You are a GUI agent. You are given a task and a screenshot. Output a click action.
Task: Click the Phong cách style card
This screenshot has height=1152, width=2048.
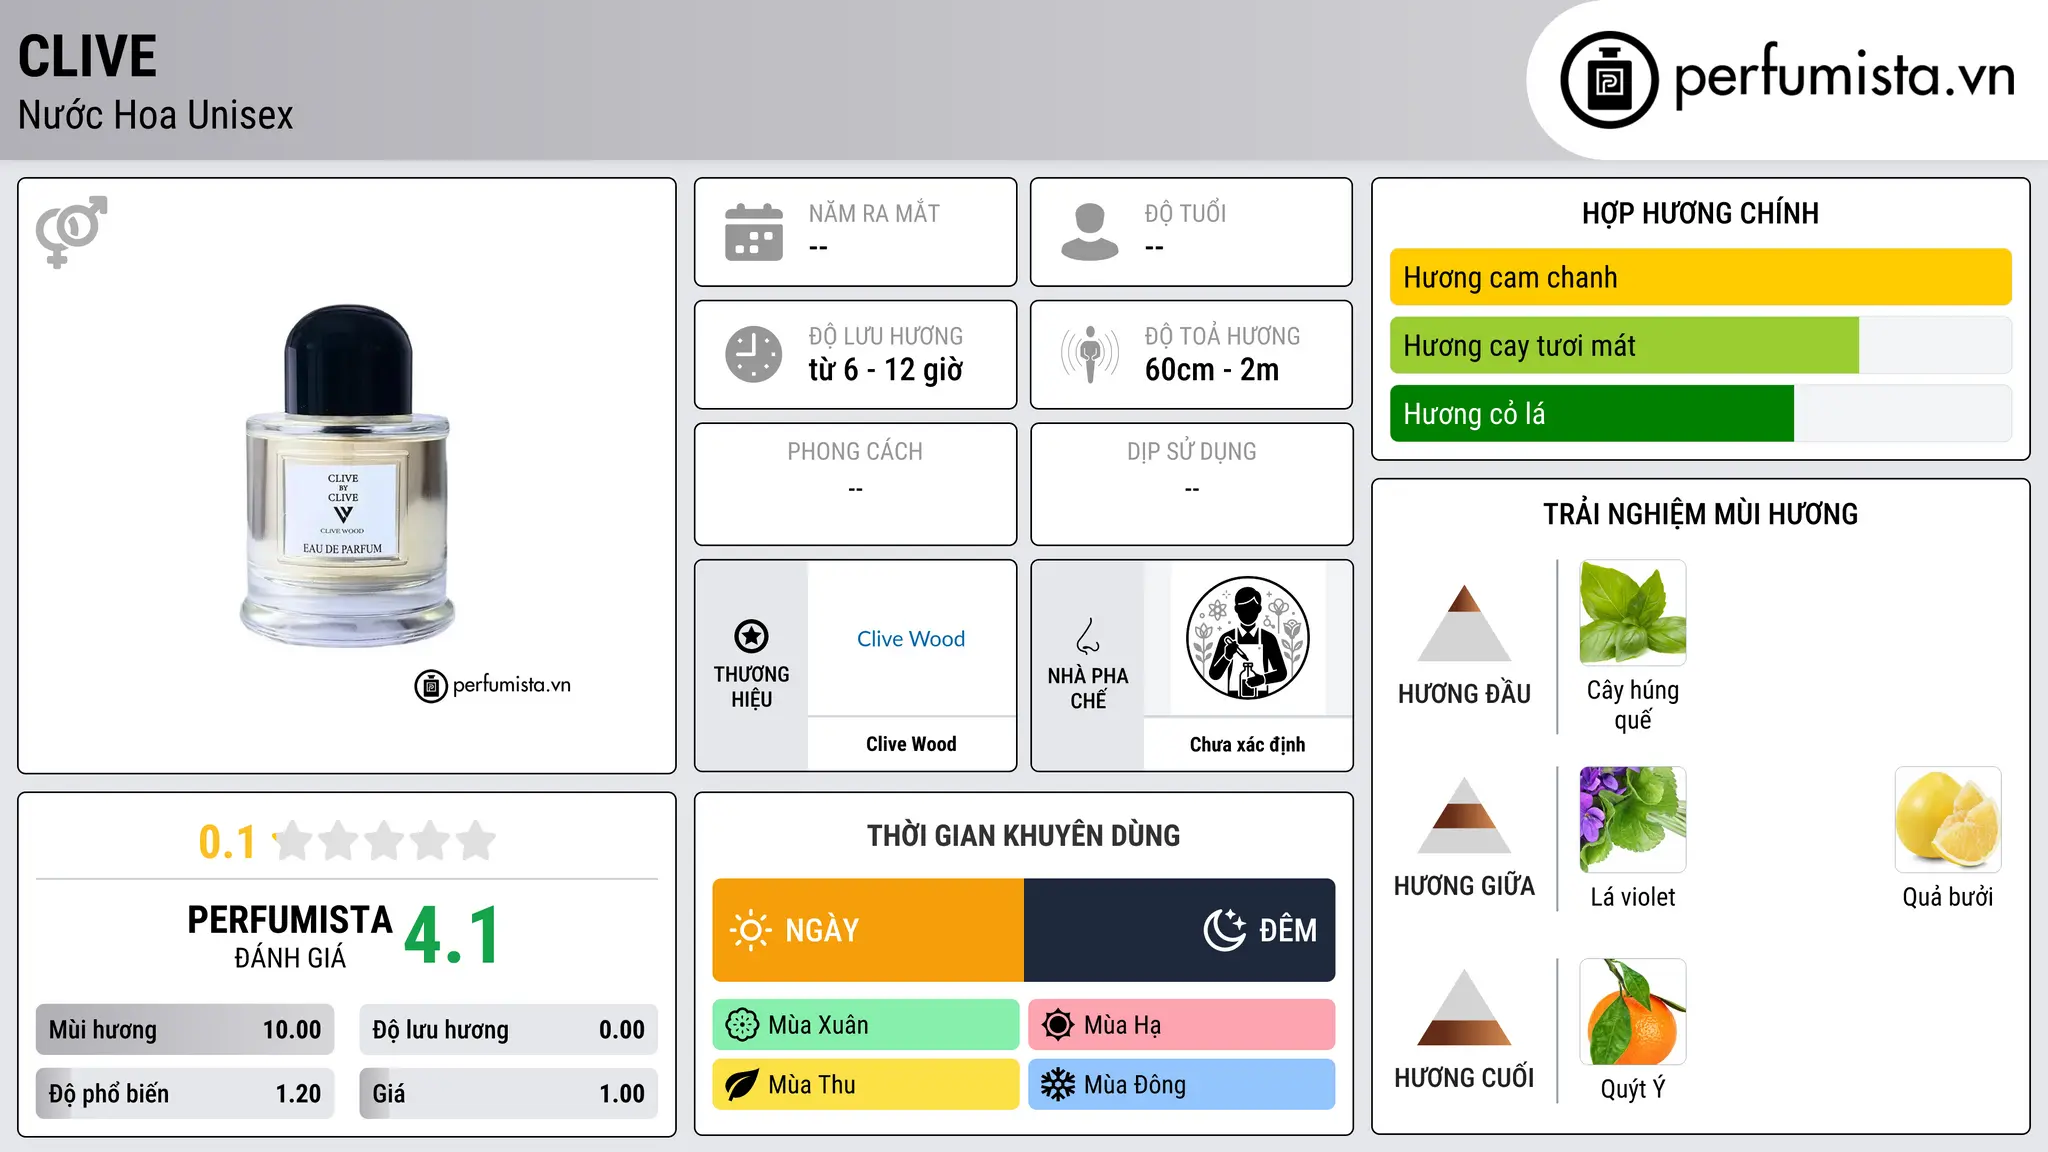(856, 484)
